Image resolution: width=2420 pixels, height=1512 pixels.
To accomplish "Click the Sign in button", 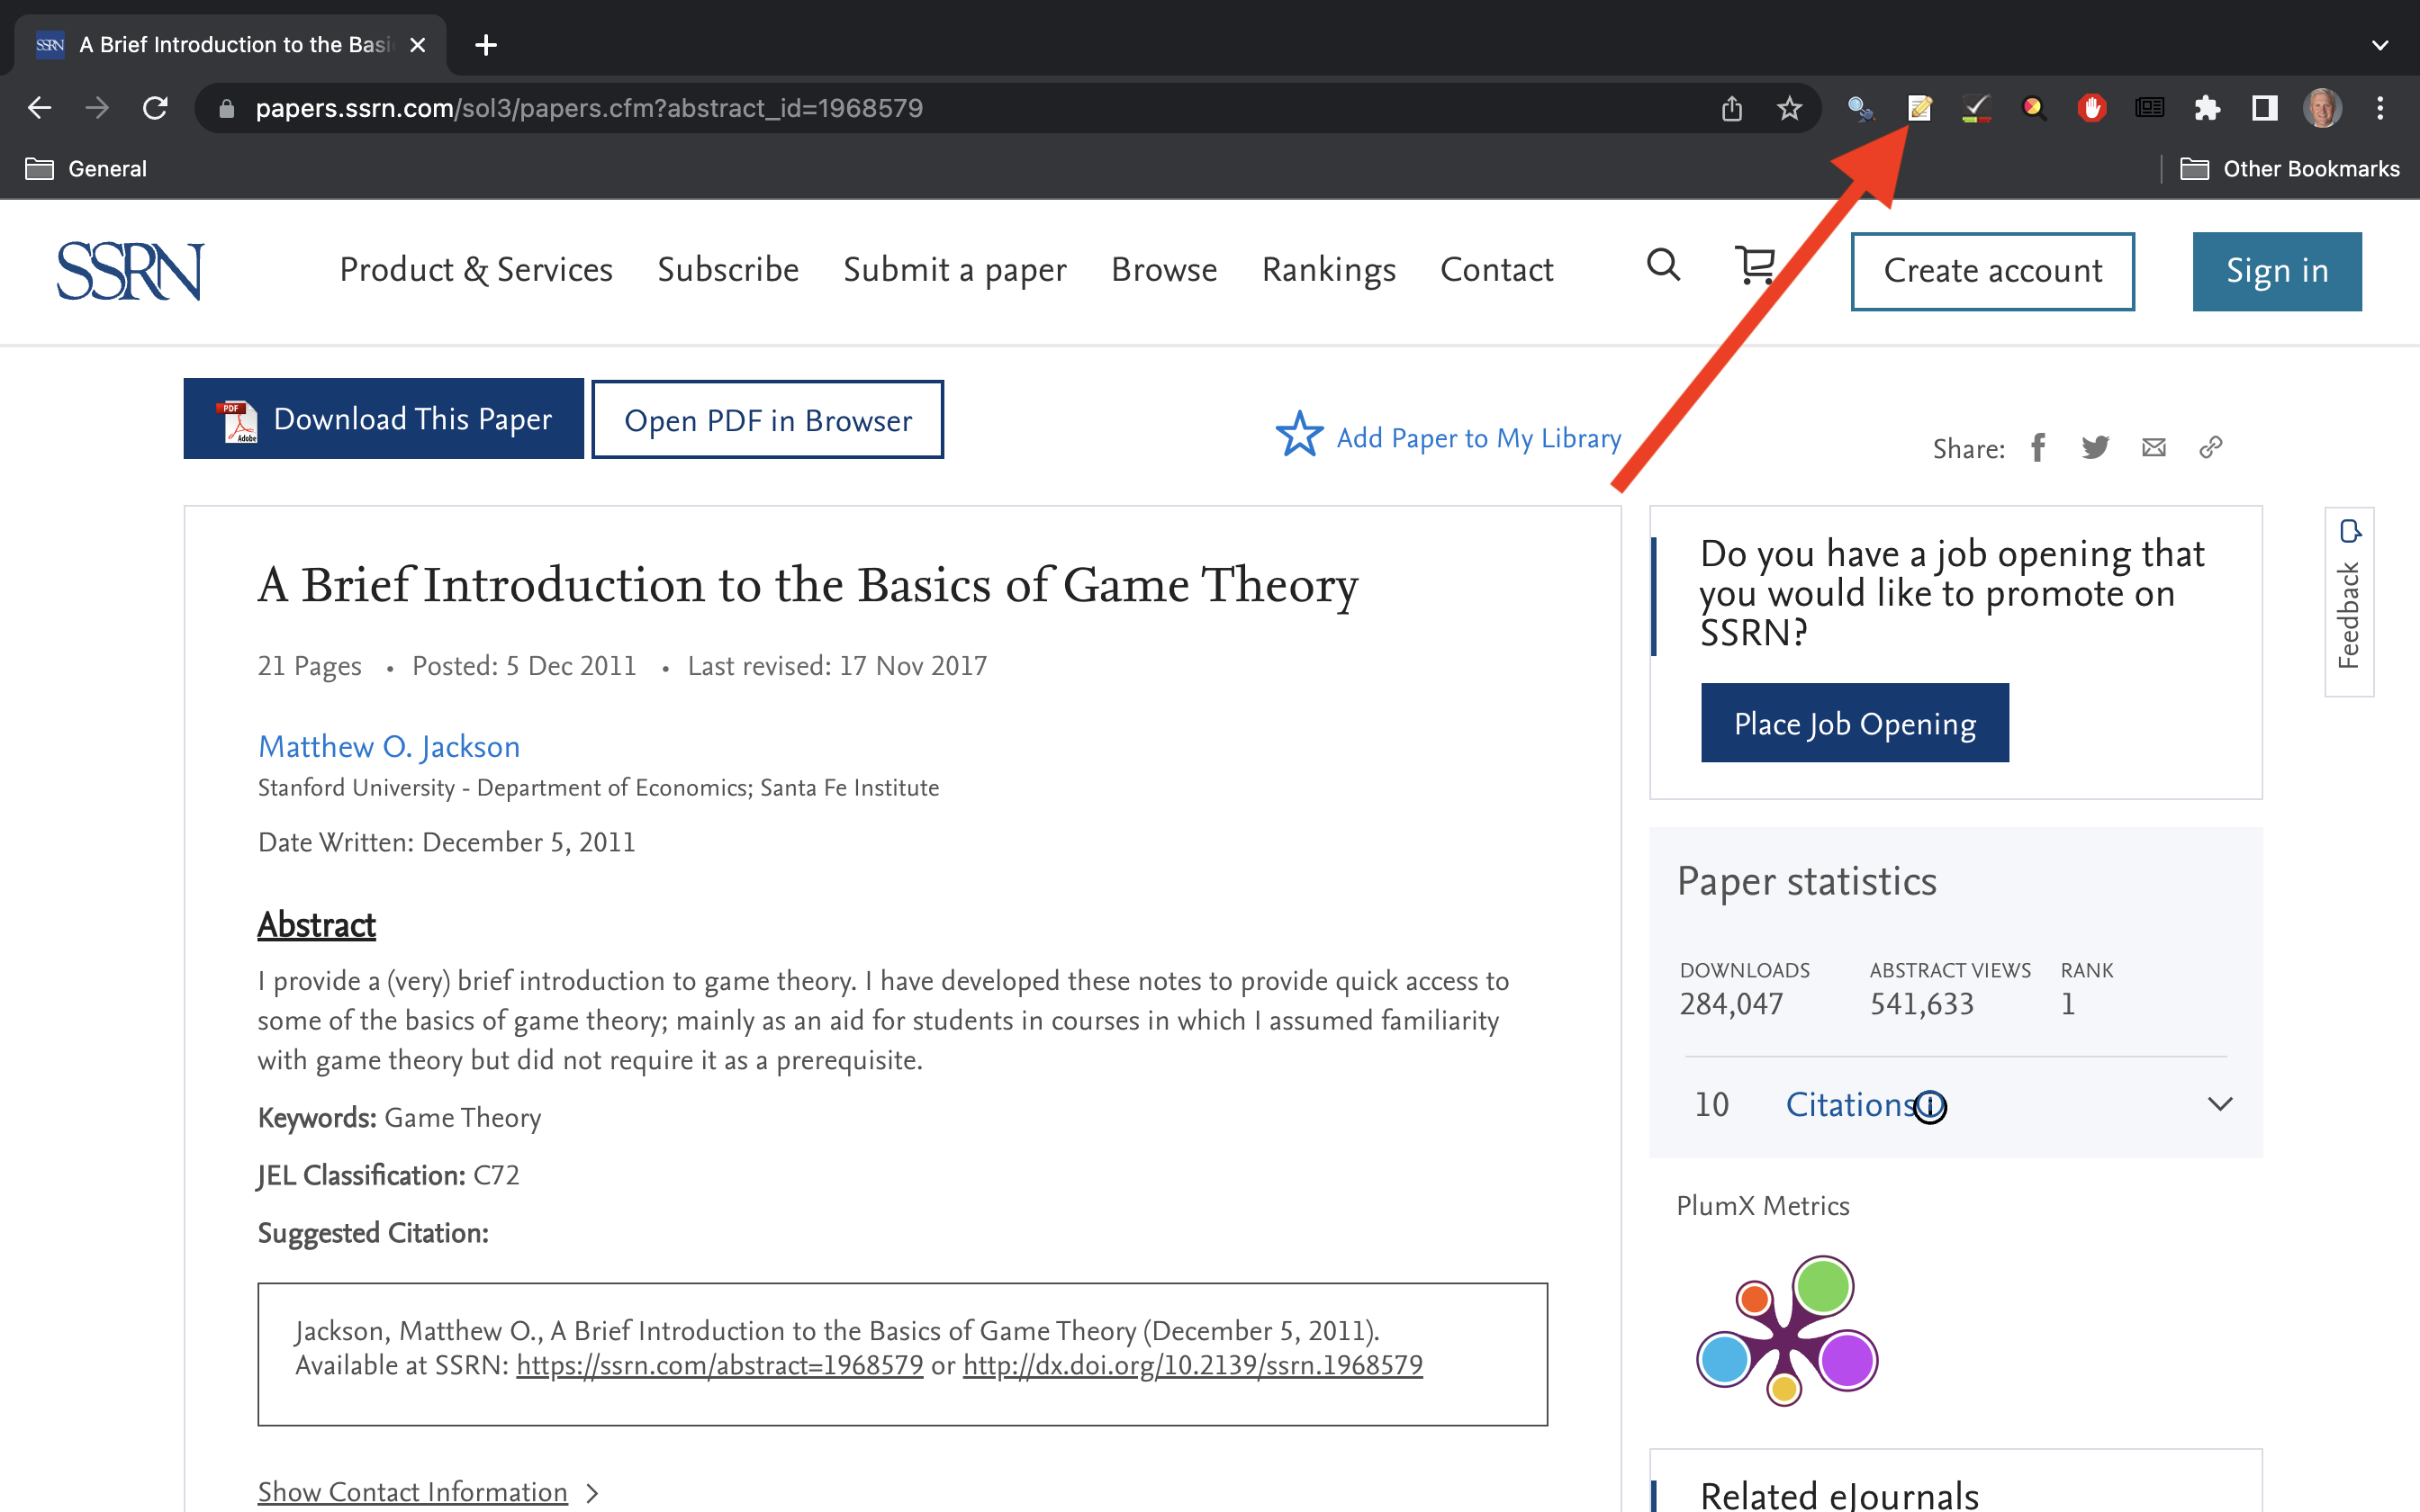I will pos(2277,271).
